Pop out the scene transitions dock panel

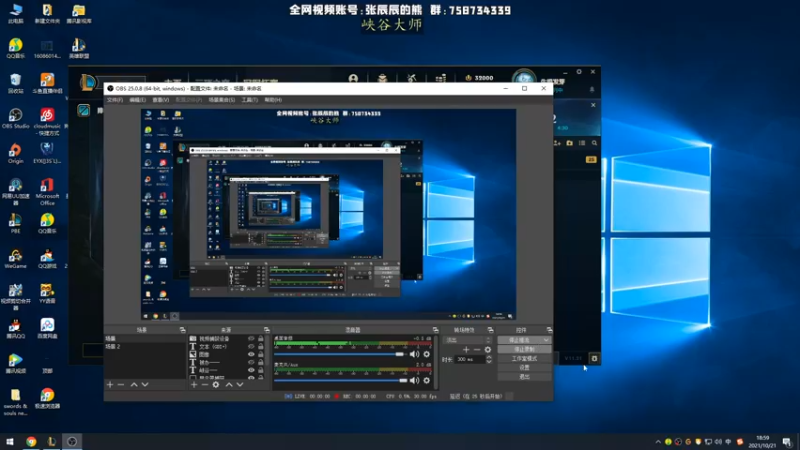tap(490, 330)
